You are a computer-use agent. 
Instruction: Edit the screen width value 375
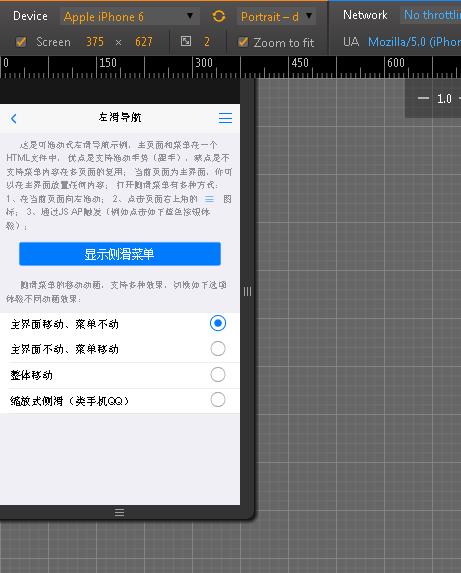[x=95, y=42]
